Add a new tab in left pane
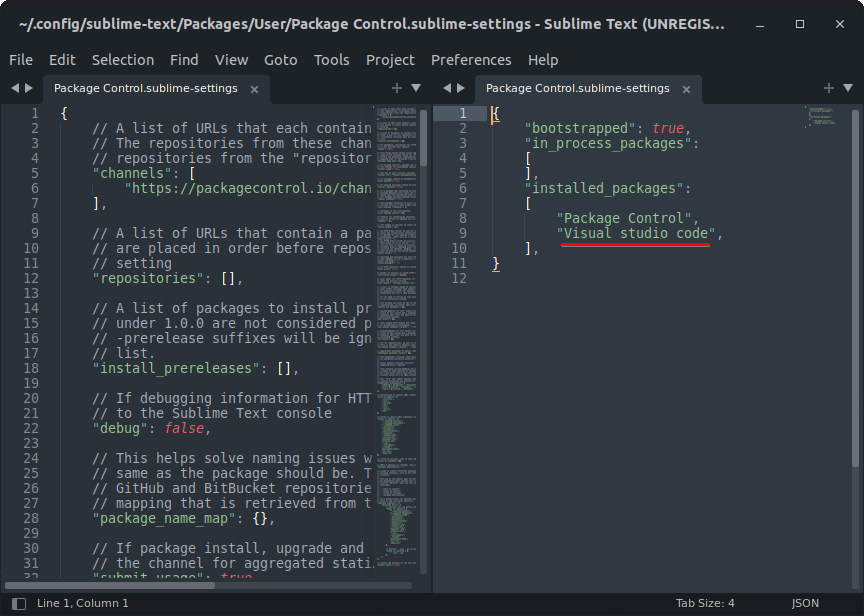The width and height of the screenshot is (864, 616). pyautogui.click(x=397, y=88)
